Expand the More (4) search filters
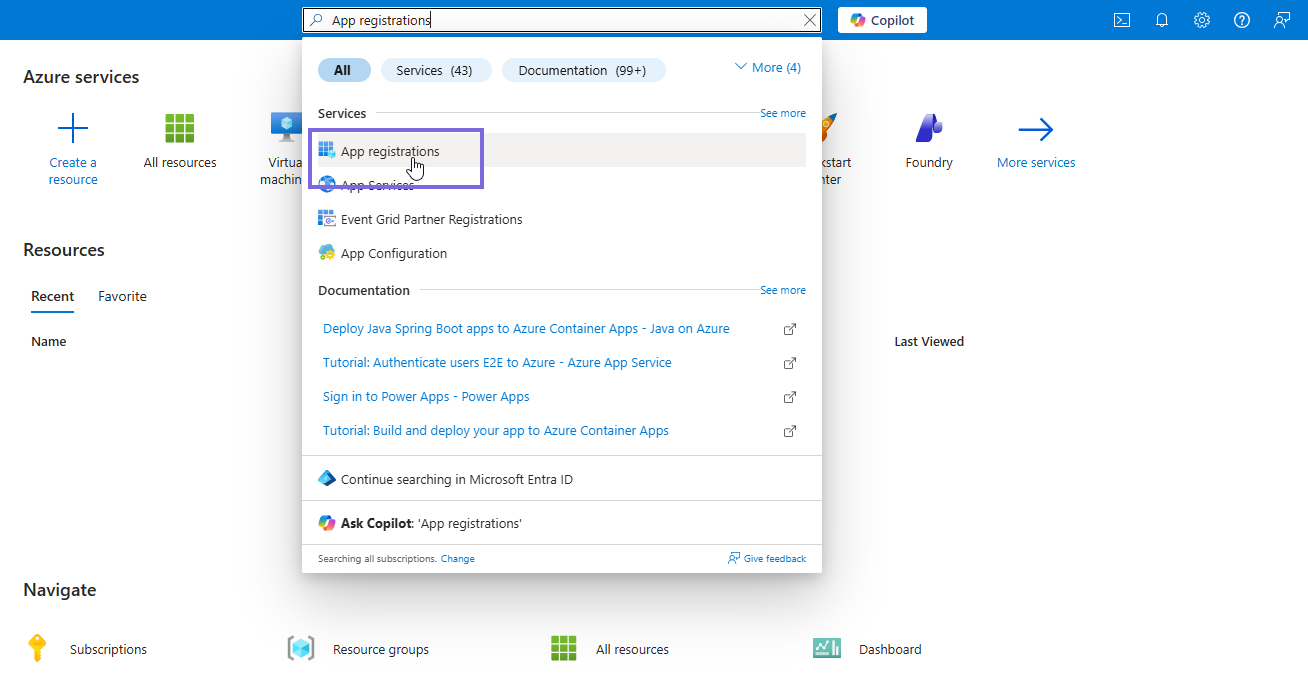The height and width of the screenshot is (683, 1308). (767, 67)
